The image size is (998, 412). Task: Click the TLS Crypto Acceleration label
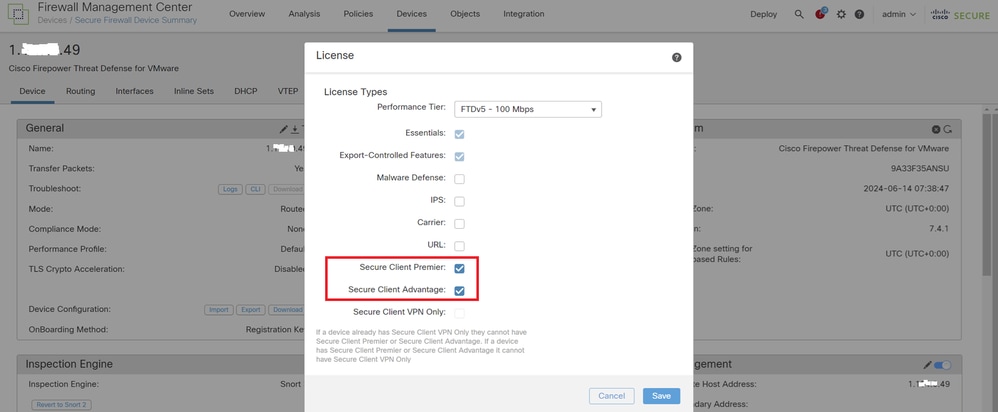point(76,269)
